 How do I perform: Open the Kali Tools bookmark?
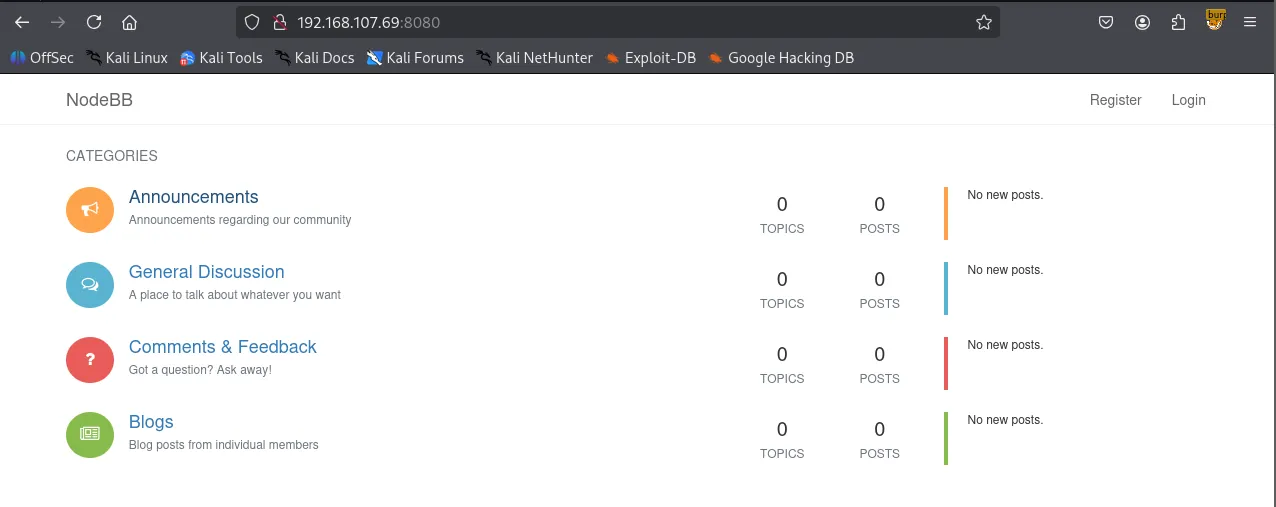(x=221, y=58)
